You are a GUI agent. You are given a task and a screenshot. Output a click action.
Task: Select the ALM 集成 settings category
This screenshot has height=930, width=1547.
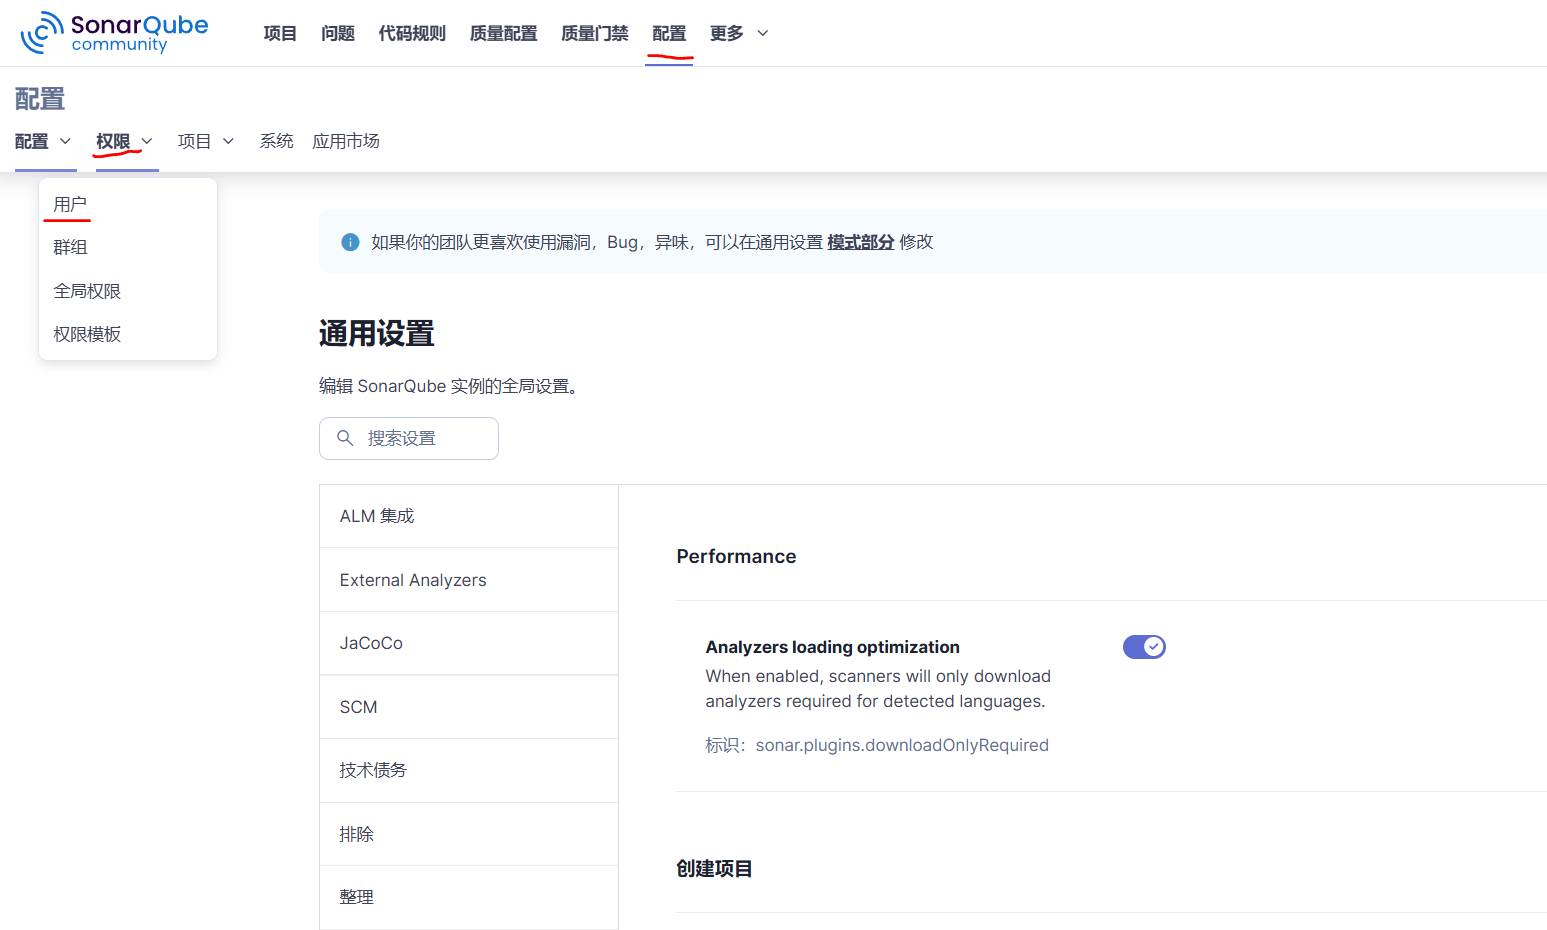point(469,516)
